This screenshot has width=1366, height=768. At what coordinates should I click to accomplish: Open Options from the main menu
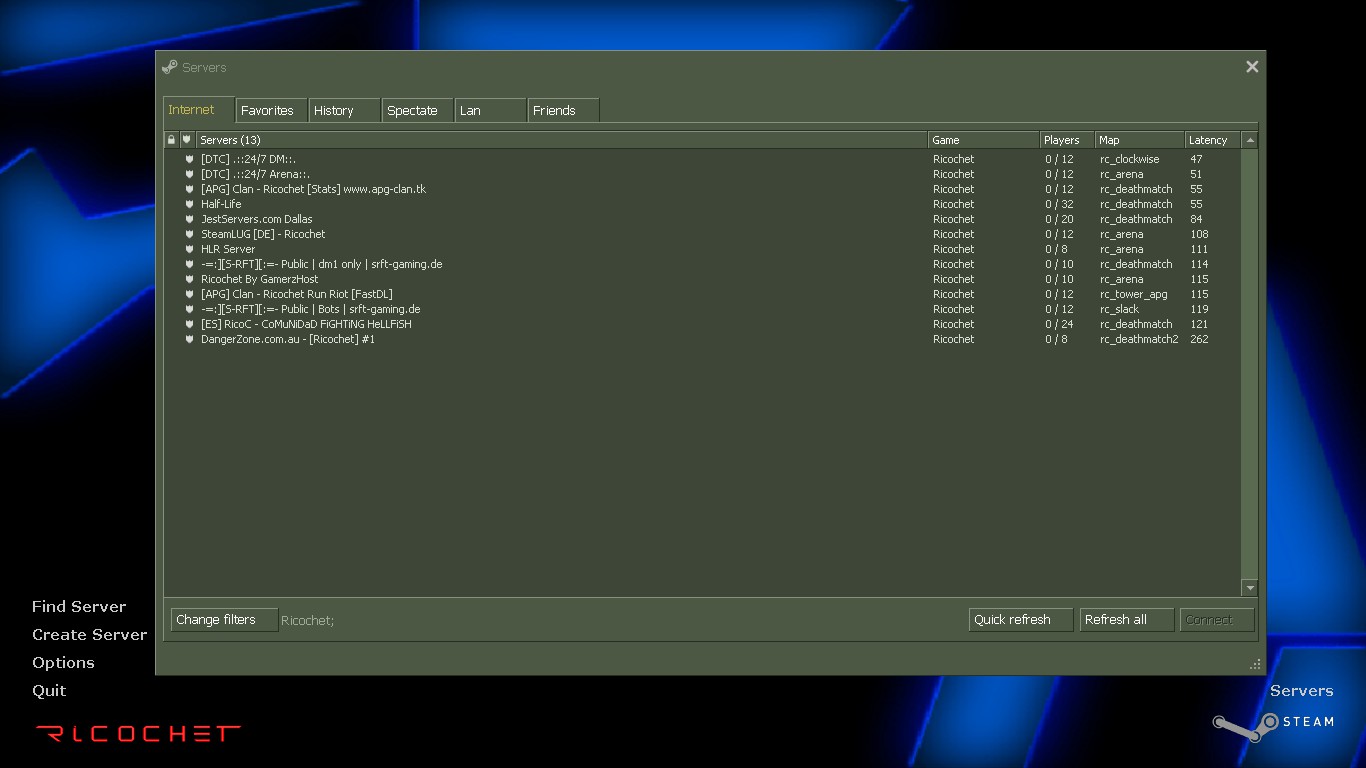point(63,663)
